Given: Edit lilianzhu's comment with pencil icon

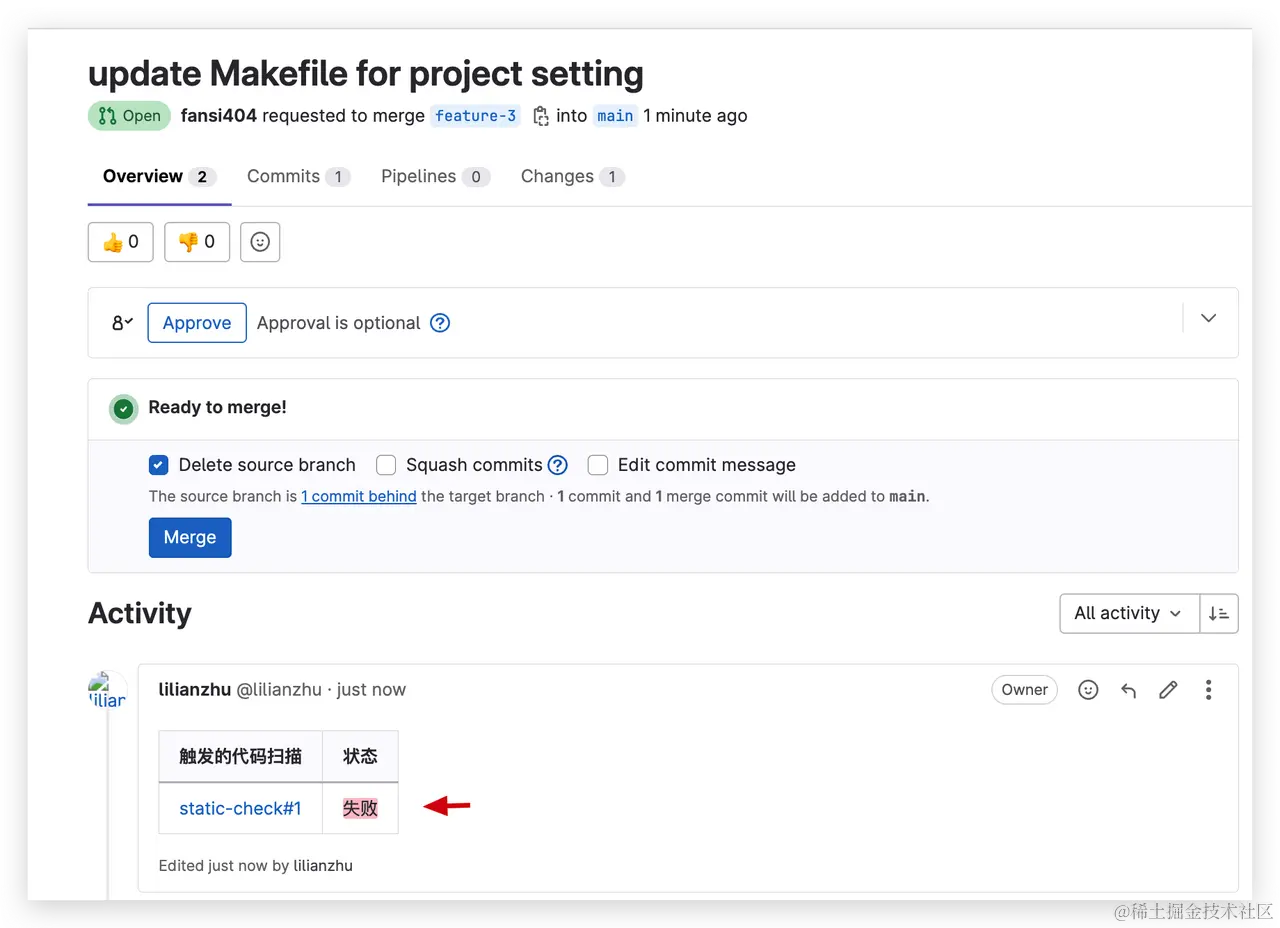Looking at the screenshot, I should pyautogui.click(x=1168, y=690).
